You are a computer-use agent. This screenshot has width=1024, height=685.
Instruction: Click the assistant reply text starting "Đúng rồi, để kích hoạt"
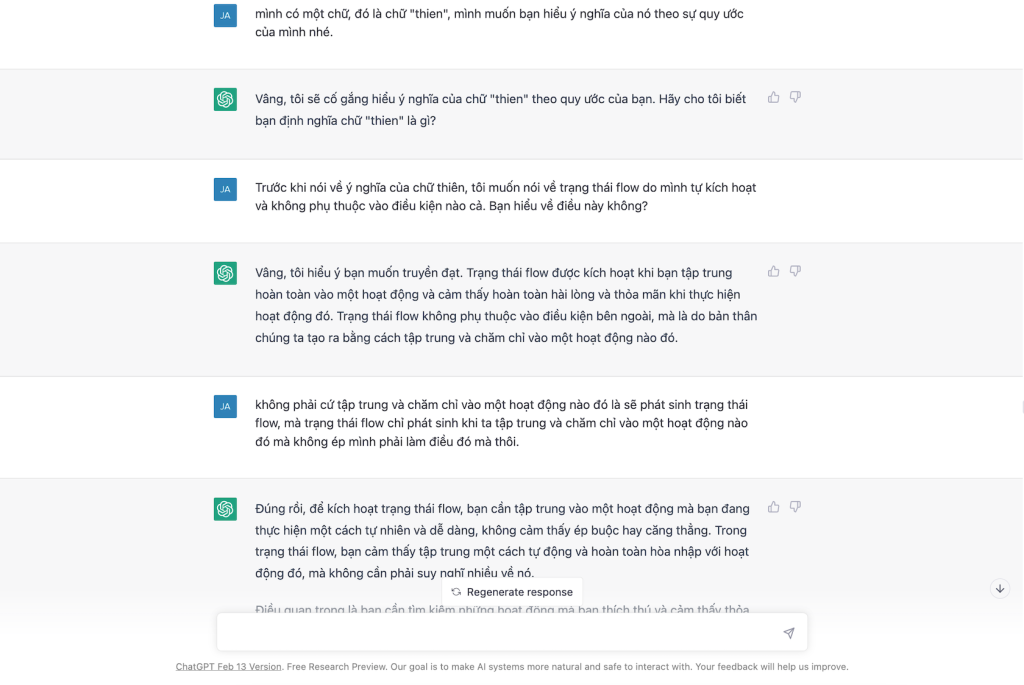click(500, 540)
